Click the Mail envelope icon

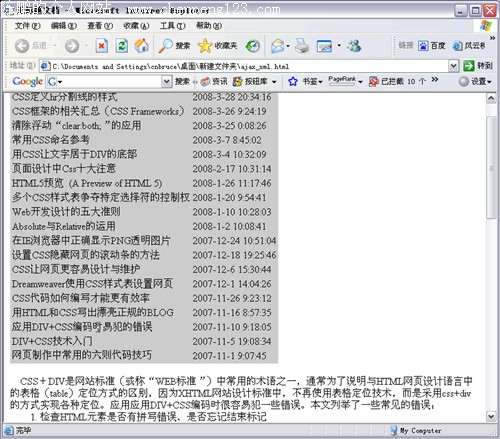click(x=278, y=46)
